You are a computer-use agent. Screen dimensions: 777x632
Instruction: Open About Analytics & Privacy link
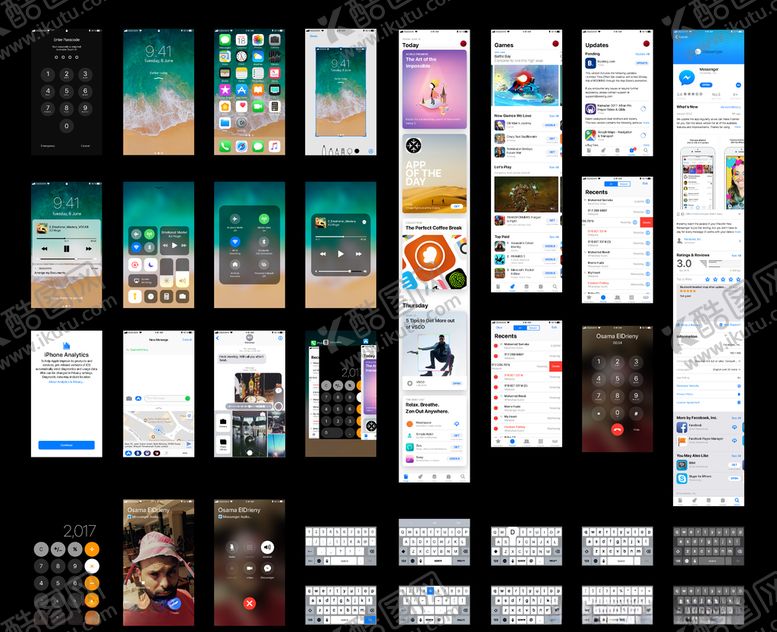[x=66, y=382]
